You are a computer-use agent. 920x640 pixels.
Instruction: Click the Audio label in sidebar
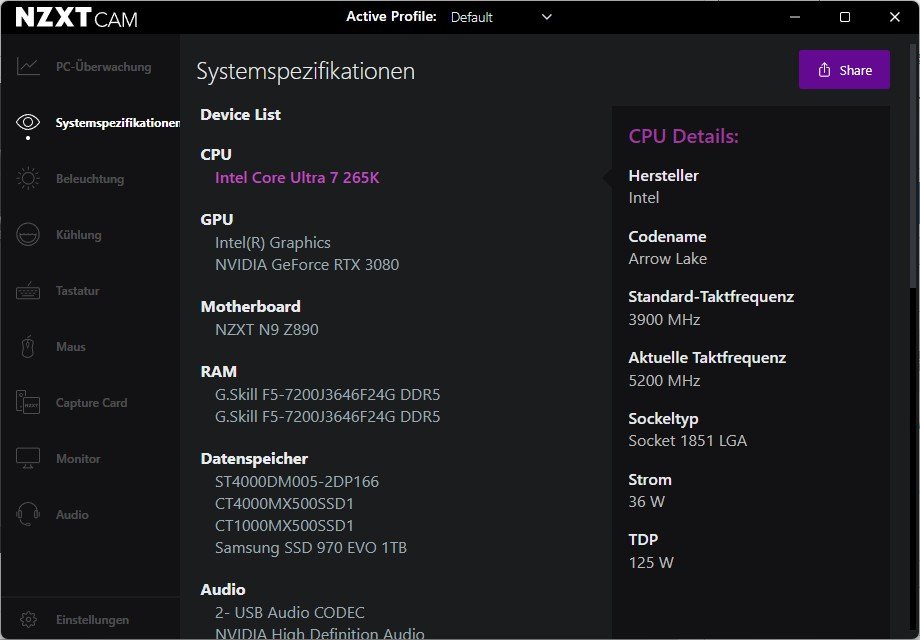coord(72,515)
